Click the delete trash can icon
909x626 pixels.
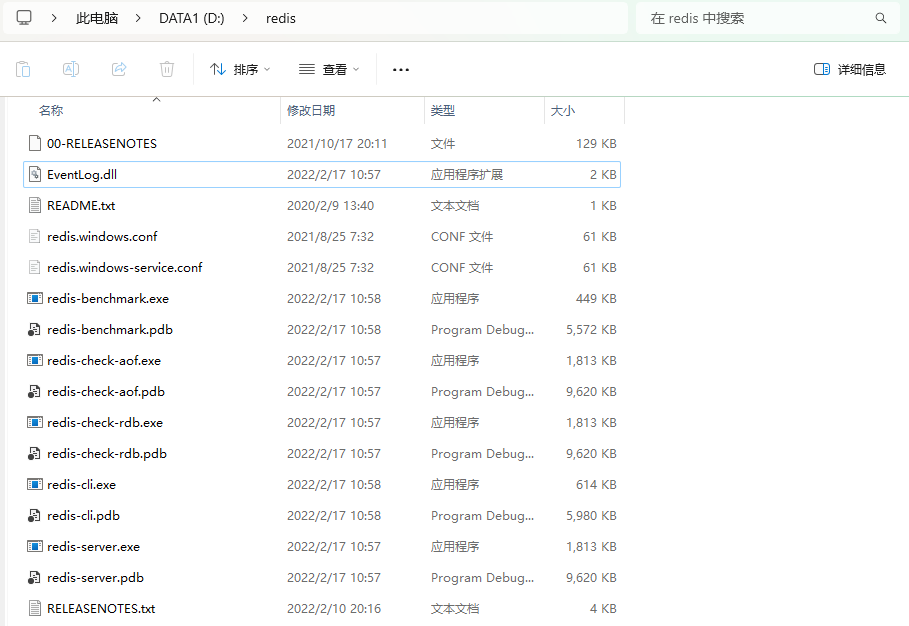167,70
